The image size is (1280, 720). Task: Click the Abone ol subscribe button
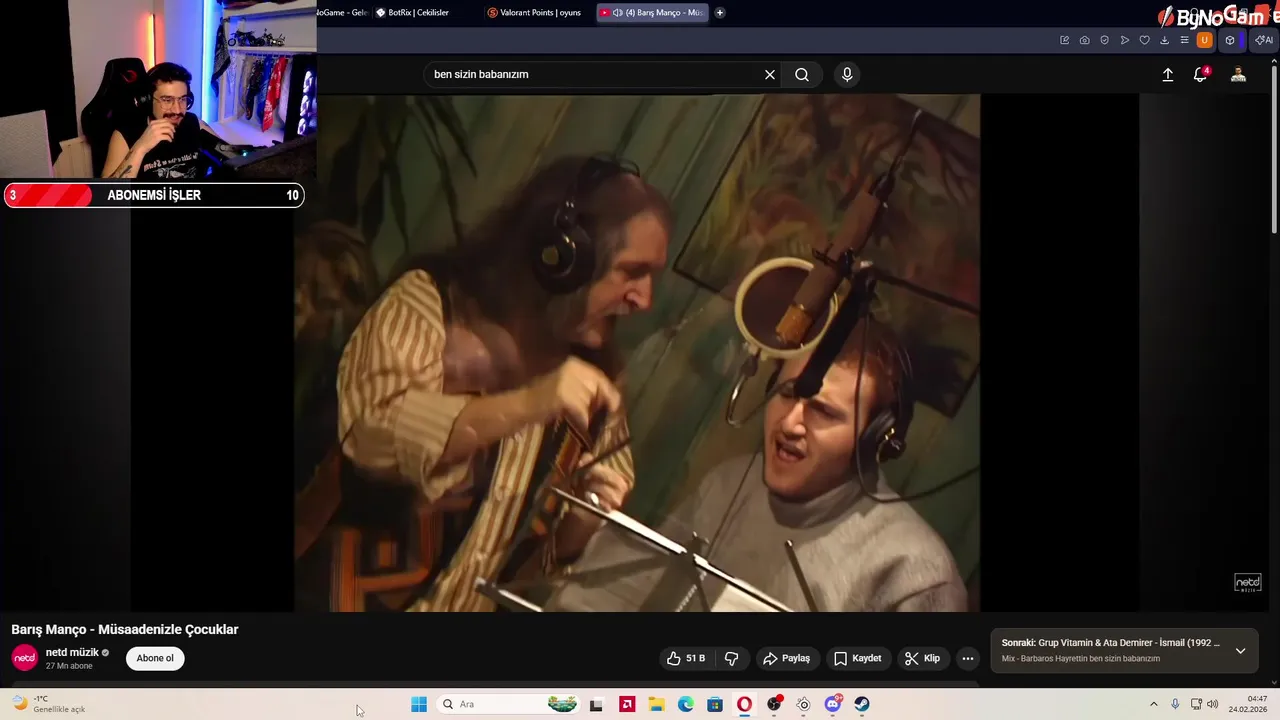pyautogui.click(x=155, y=658)
